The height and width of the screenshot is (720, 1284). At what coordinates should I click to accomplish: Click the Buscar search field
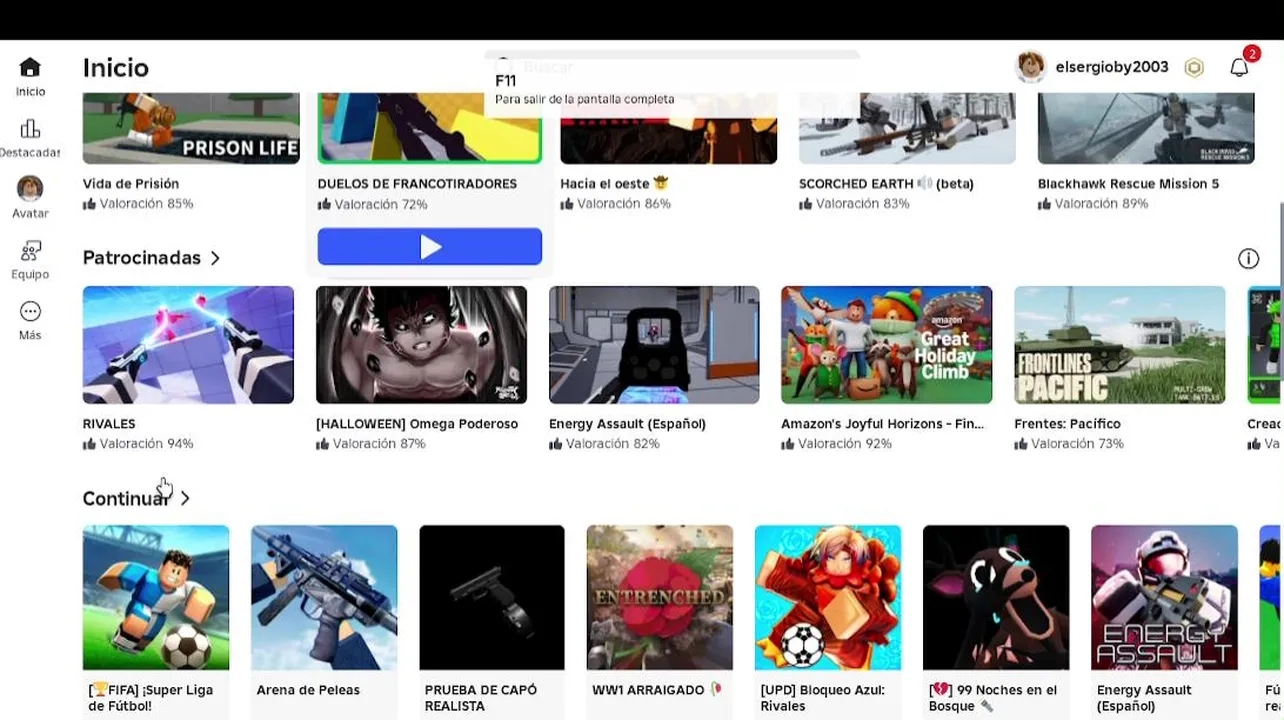coord(672,67)
